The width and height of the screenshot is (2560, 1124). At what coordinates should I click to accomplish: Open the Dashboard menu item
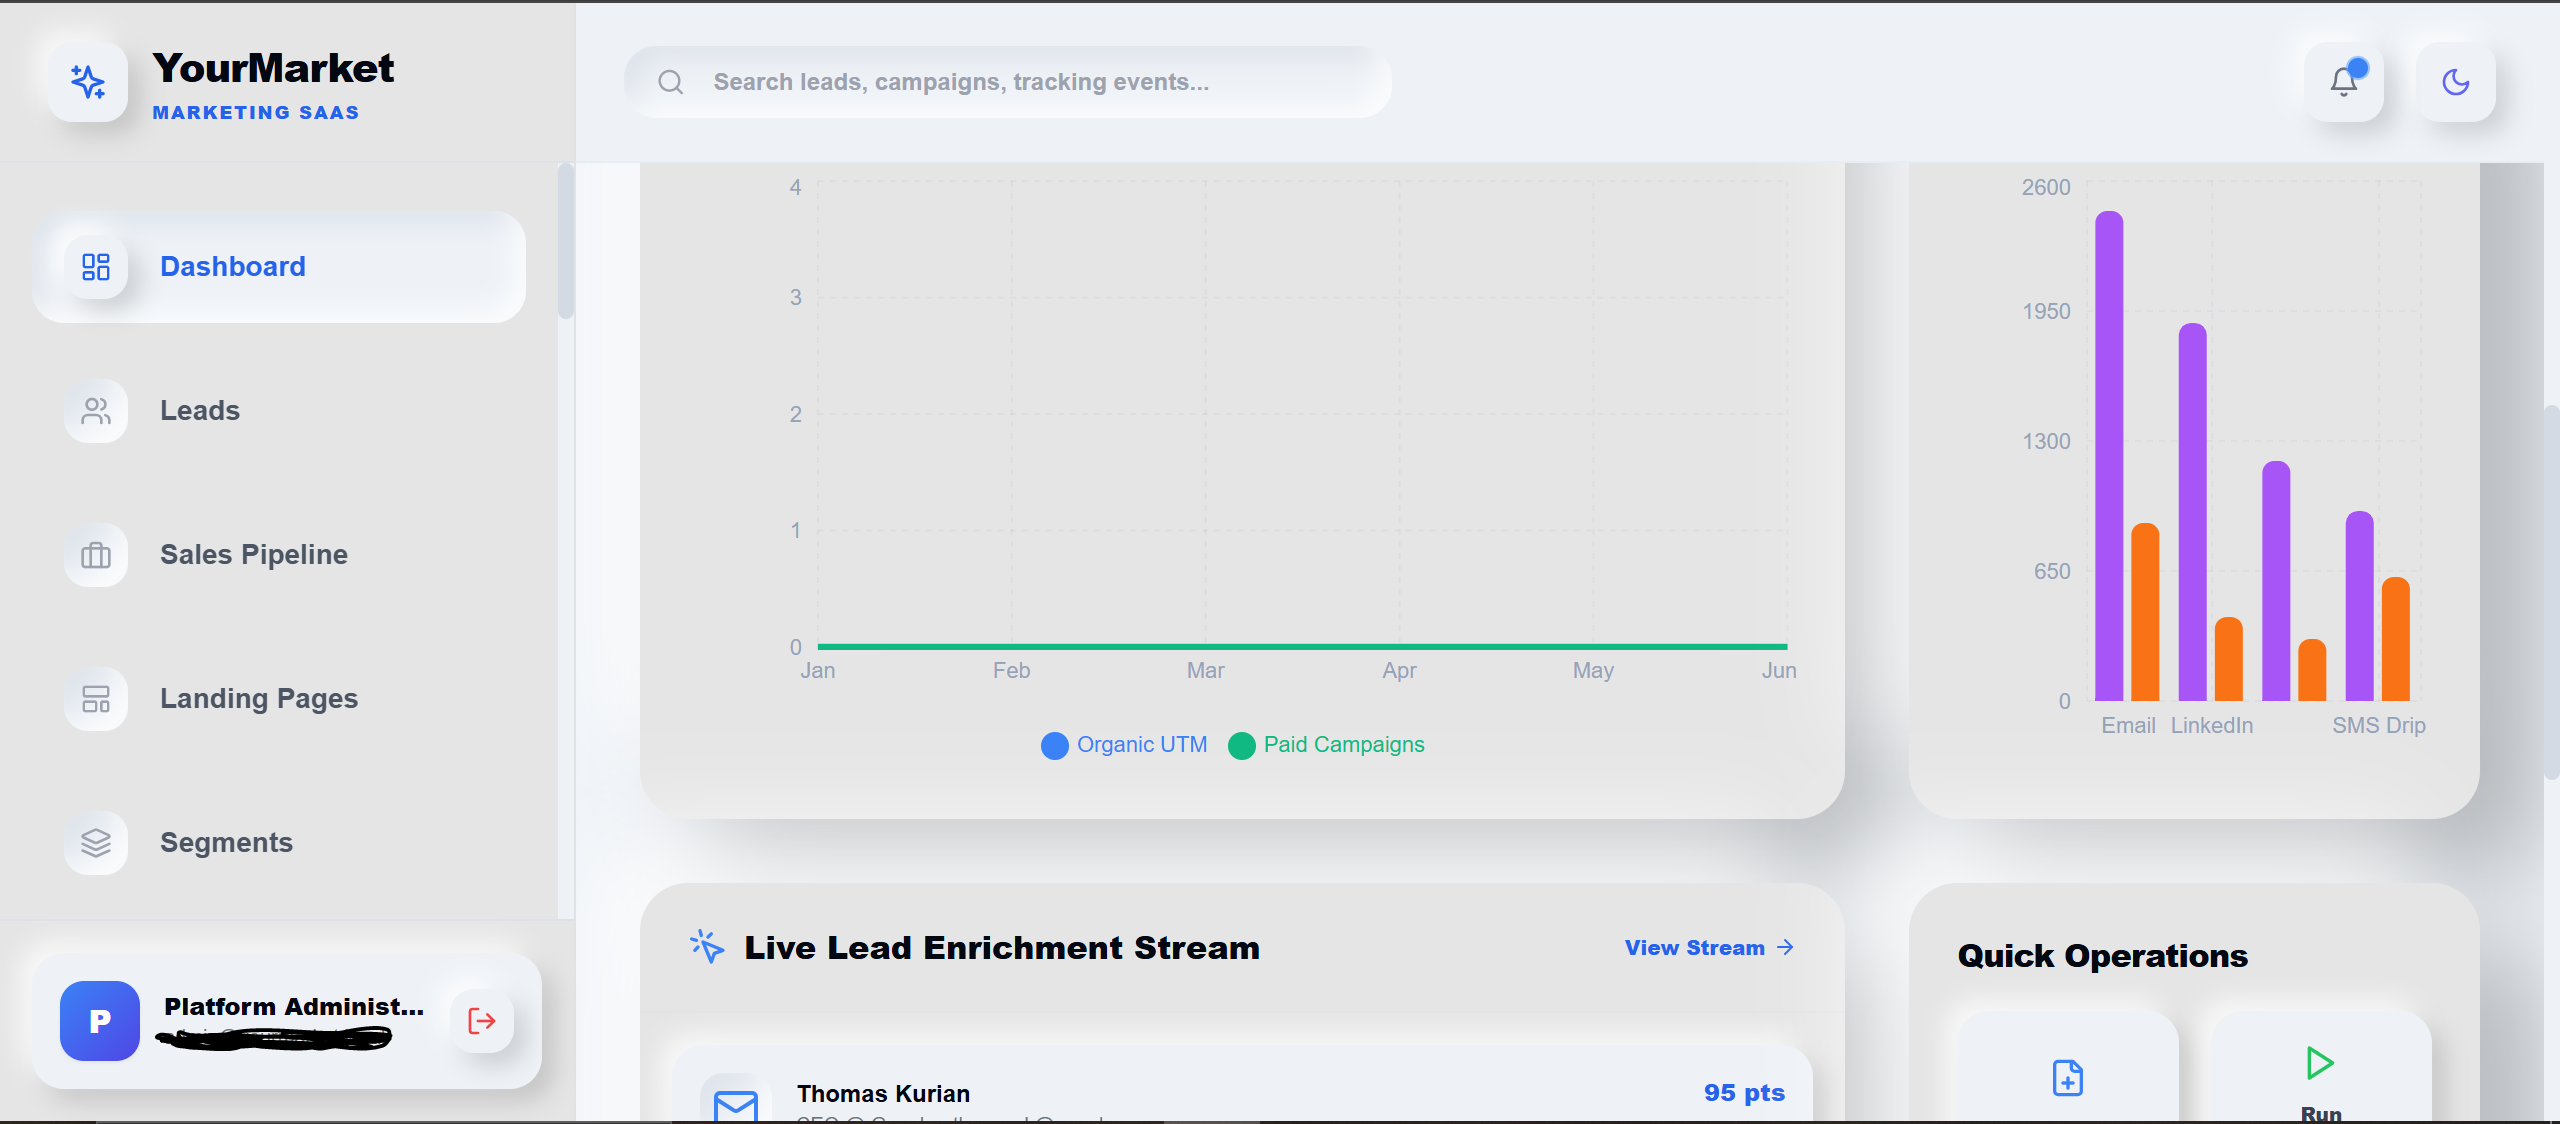click(279, 267)
